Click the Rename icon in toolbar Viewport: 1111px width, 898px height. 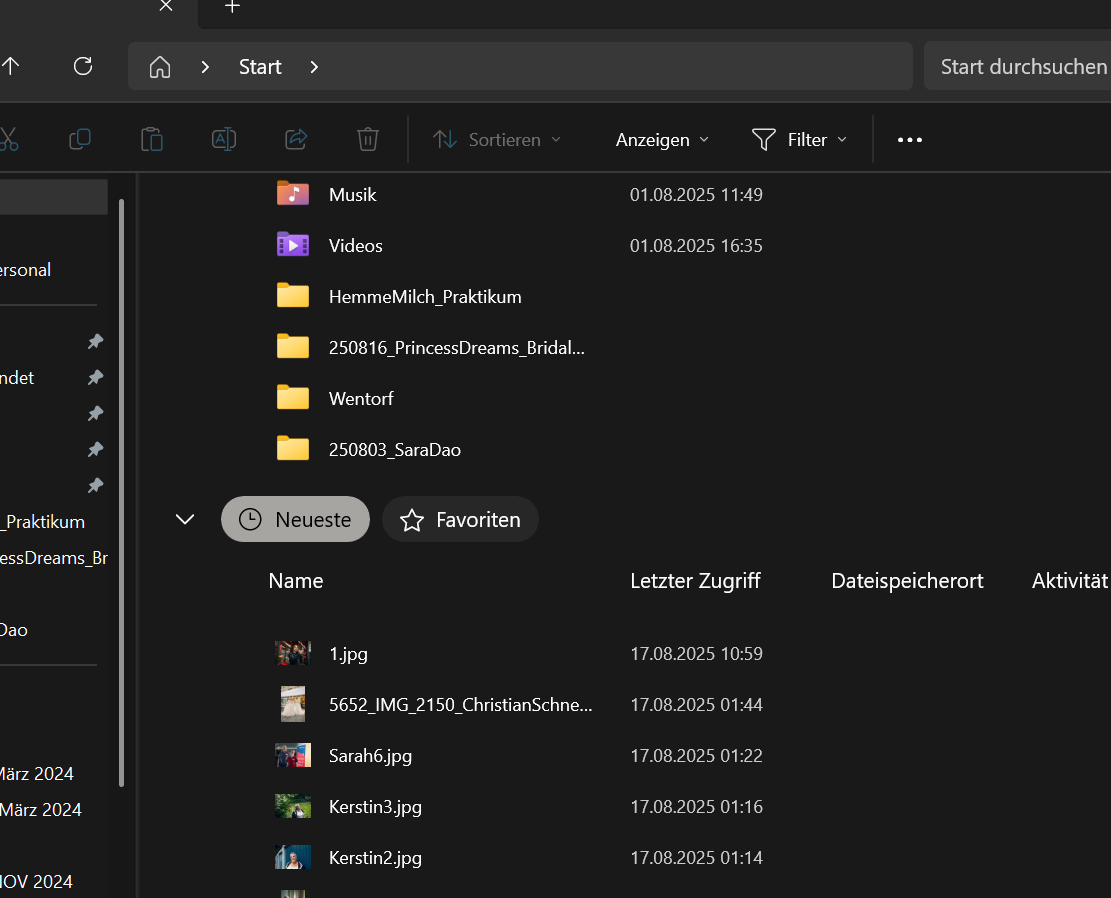point(224,140)
